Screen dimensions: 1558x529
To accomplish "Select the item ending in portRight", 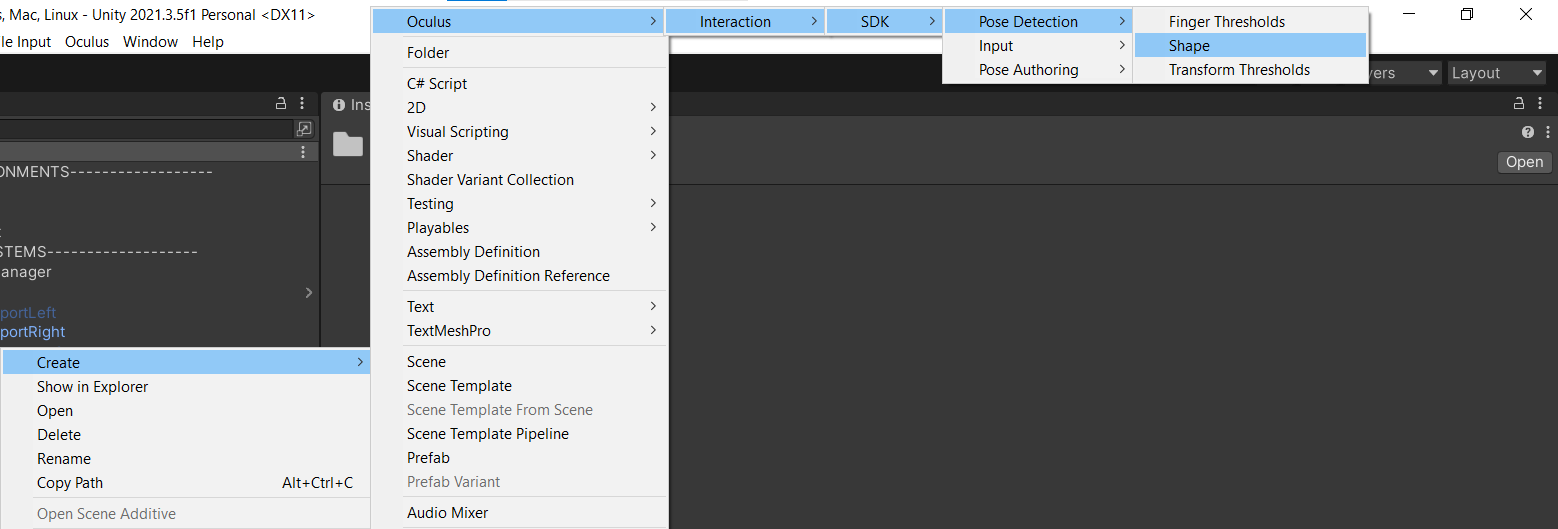I will [33, 332].
